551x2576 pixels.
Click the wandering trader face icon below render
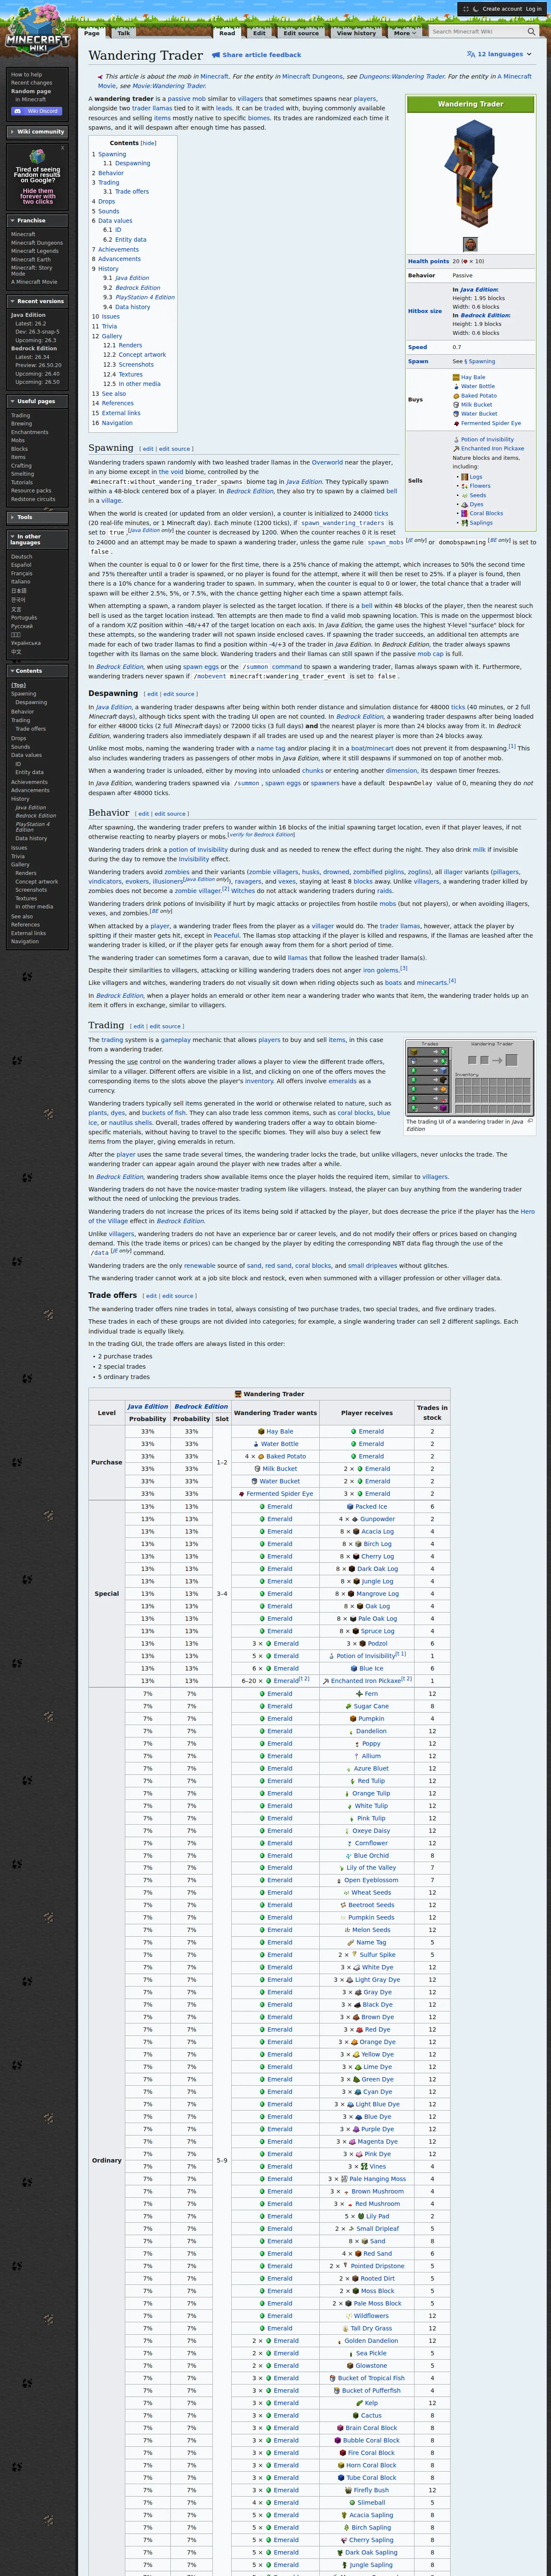pyautogui.click(x=470, y=244)
